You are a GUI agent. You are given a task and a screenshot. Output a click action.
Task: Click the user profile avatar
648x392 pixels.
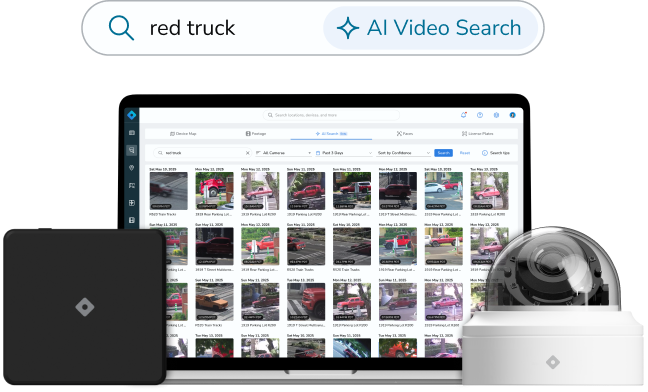(512, 115)
